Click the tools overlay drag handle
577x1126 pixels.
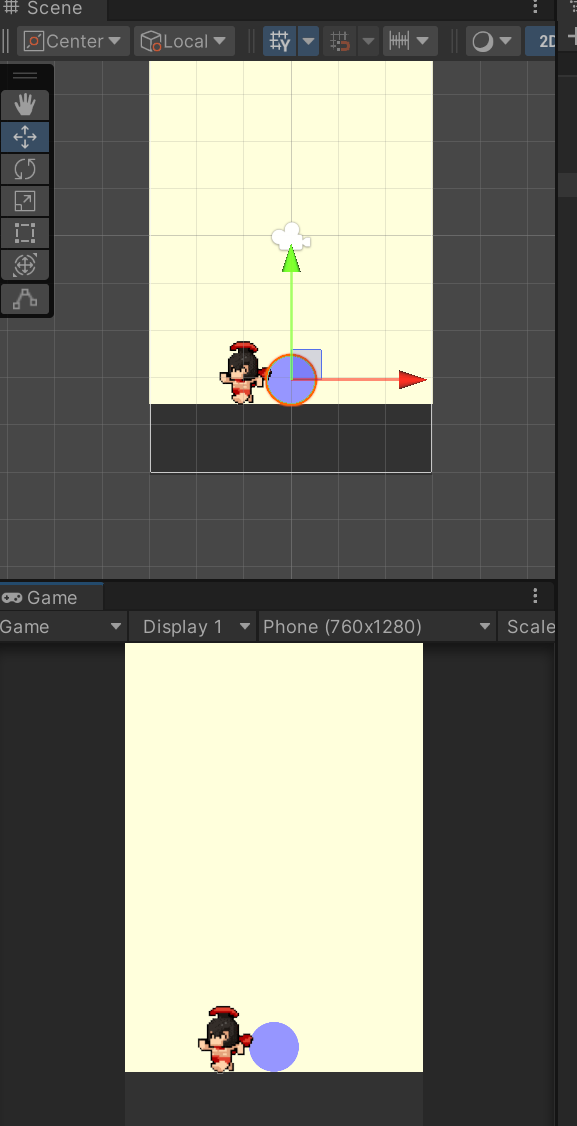(25, 75)
